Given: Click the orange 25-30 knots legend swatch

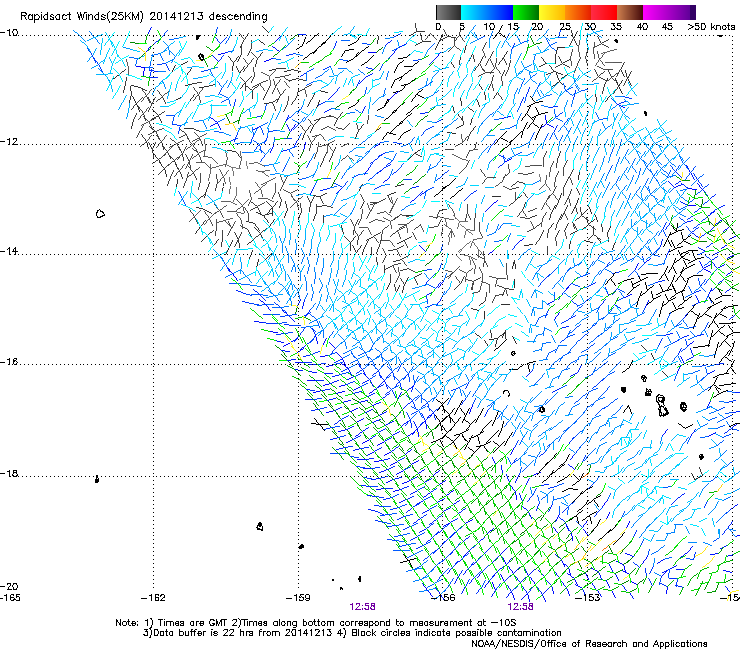Looking at the screenshot, I should 578,12.
